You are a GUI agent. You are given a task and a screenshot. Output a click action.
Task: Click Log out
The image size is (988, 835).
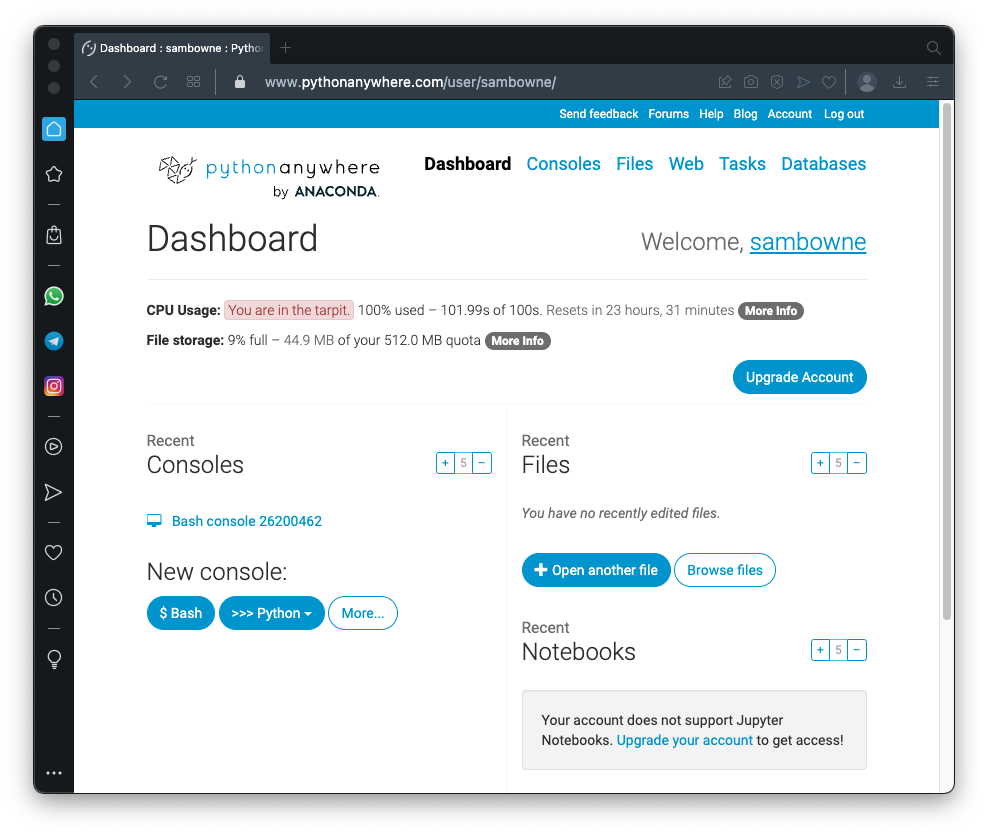coord(844,114)
